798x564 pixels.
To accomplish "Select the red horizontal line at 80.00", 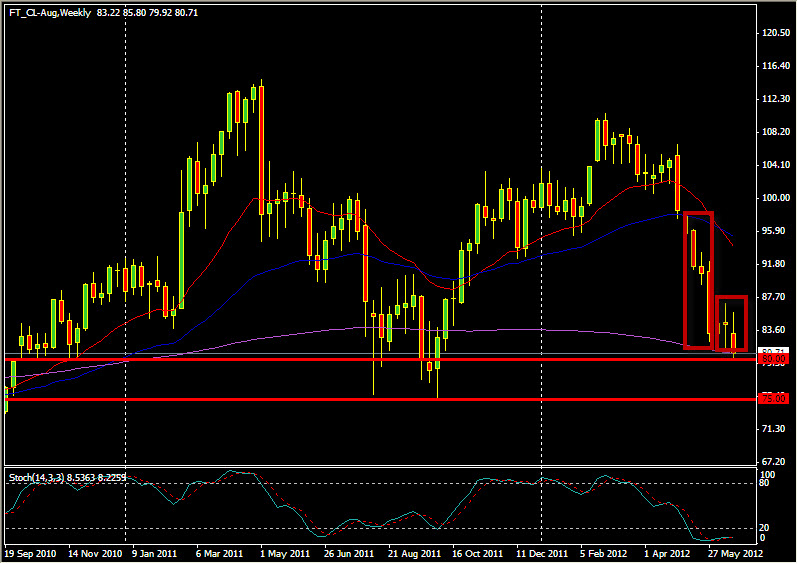I will [x=300, y=357].
